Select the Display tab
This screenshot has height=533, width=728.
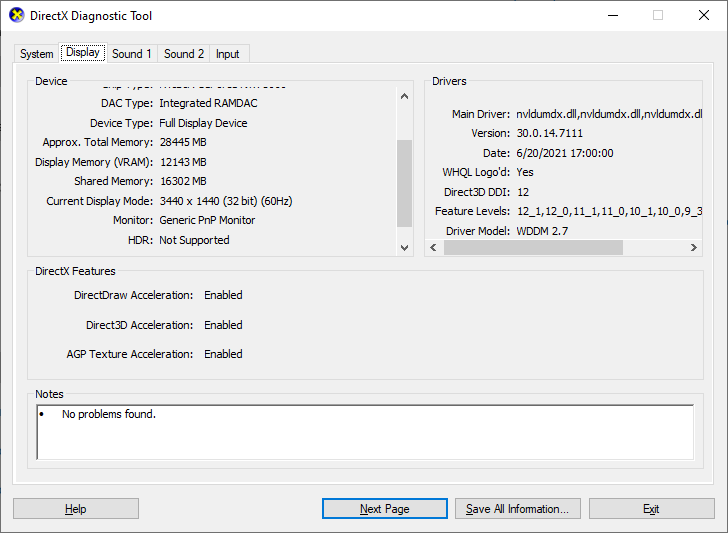pyautogui.click(x=83, y=52)
